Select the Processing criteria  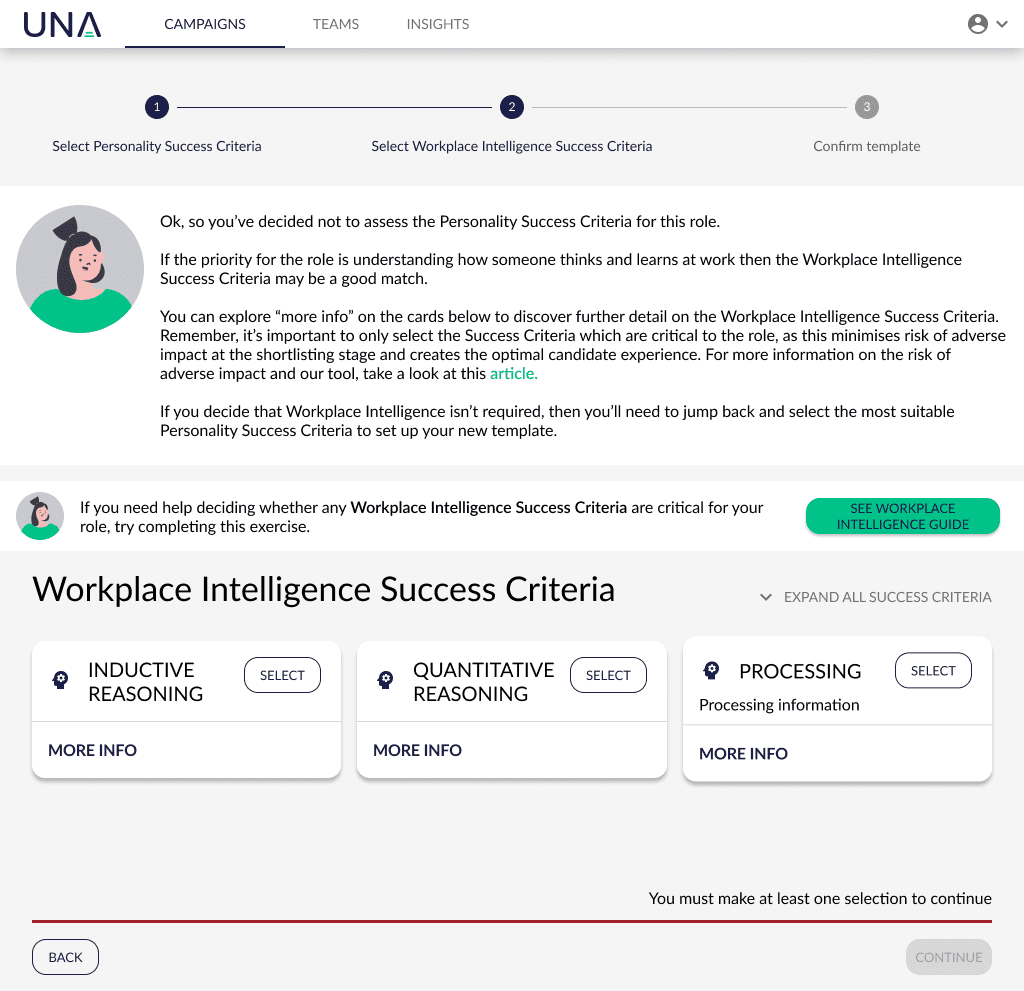coord(933,670)
